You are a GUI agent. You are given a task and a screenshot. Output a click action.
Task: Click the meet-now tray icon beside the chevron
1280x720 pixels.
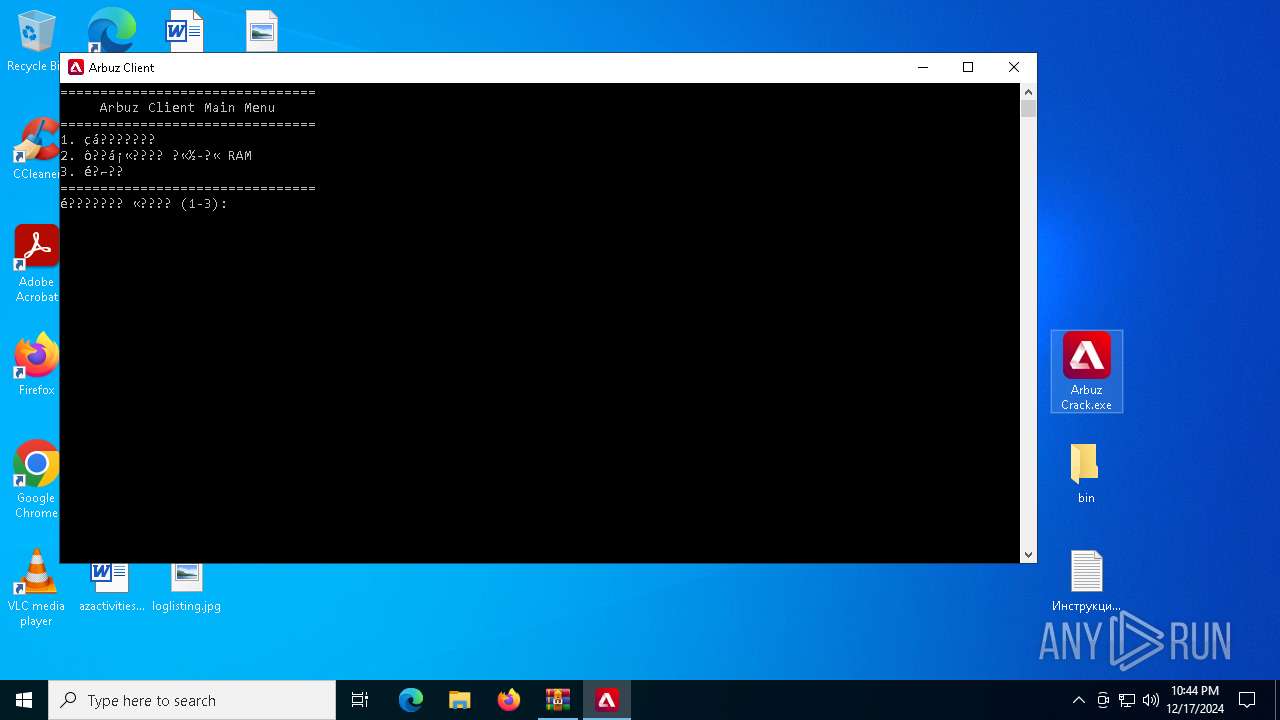coord(1102,700)
